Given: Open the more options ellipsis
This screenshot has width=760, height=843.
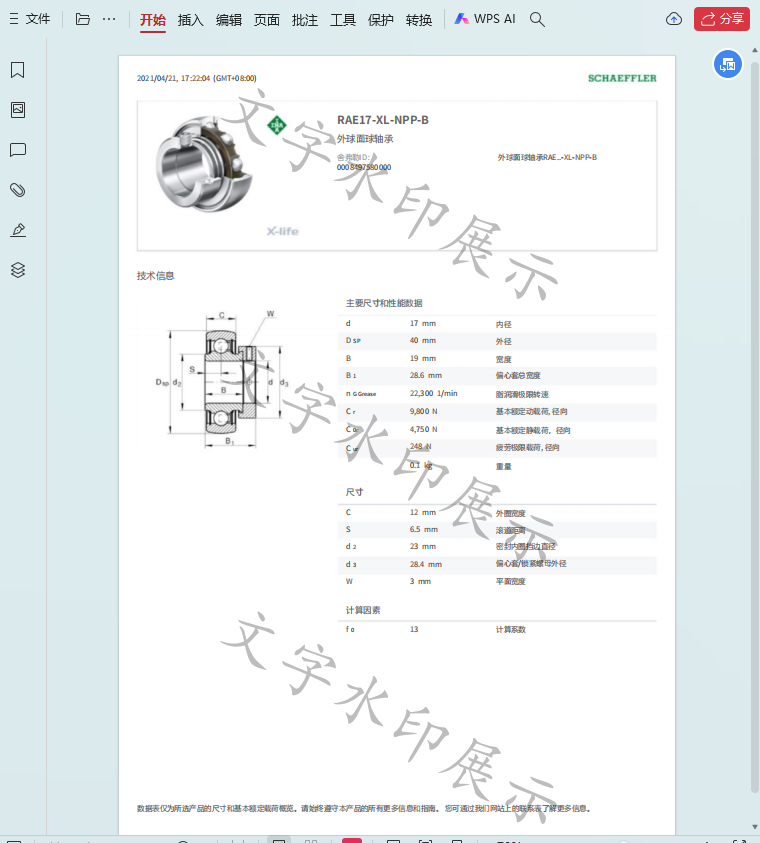Looking at the screenshot, I should pos(109,19).
